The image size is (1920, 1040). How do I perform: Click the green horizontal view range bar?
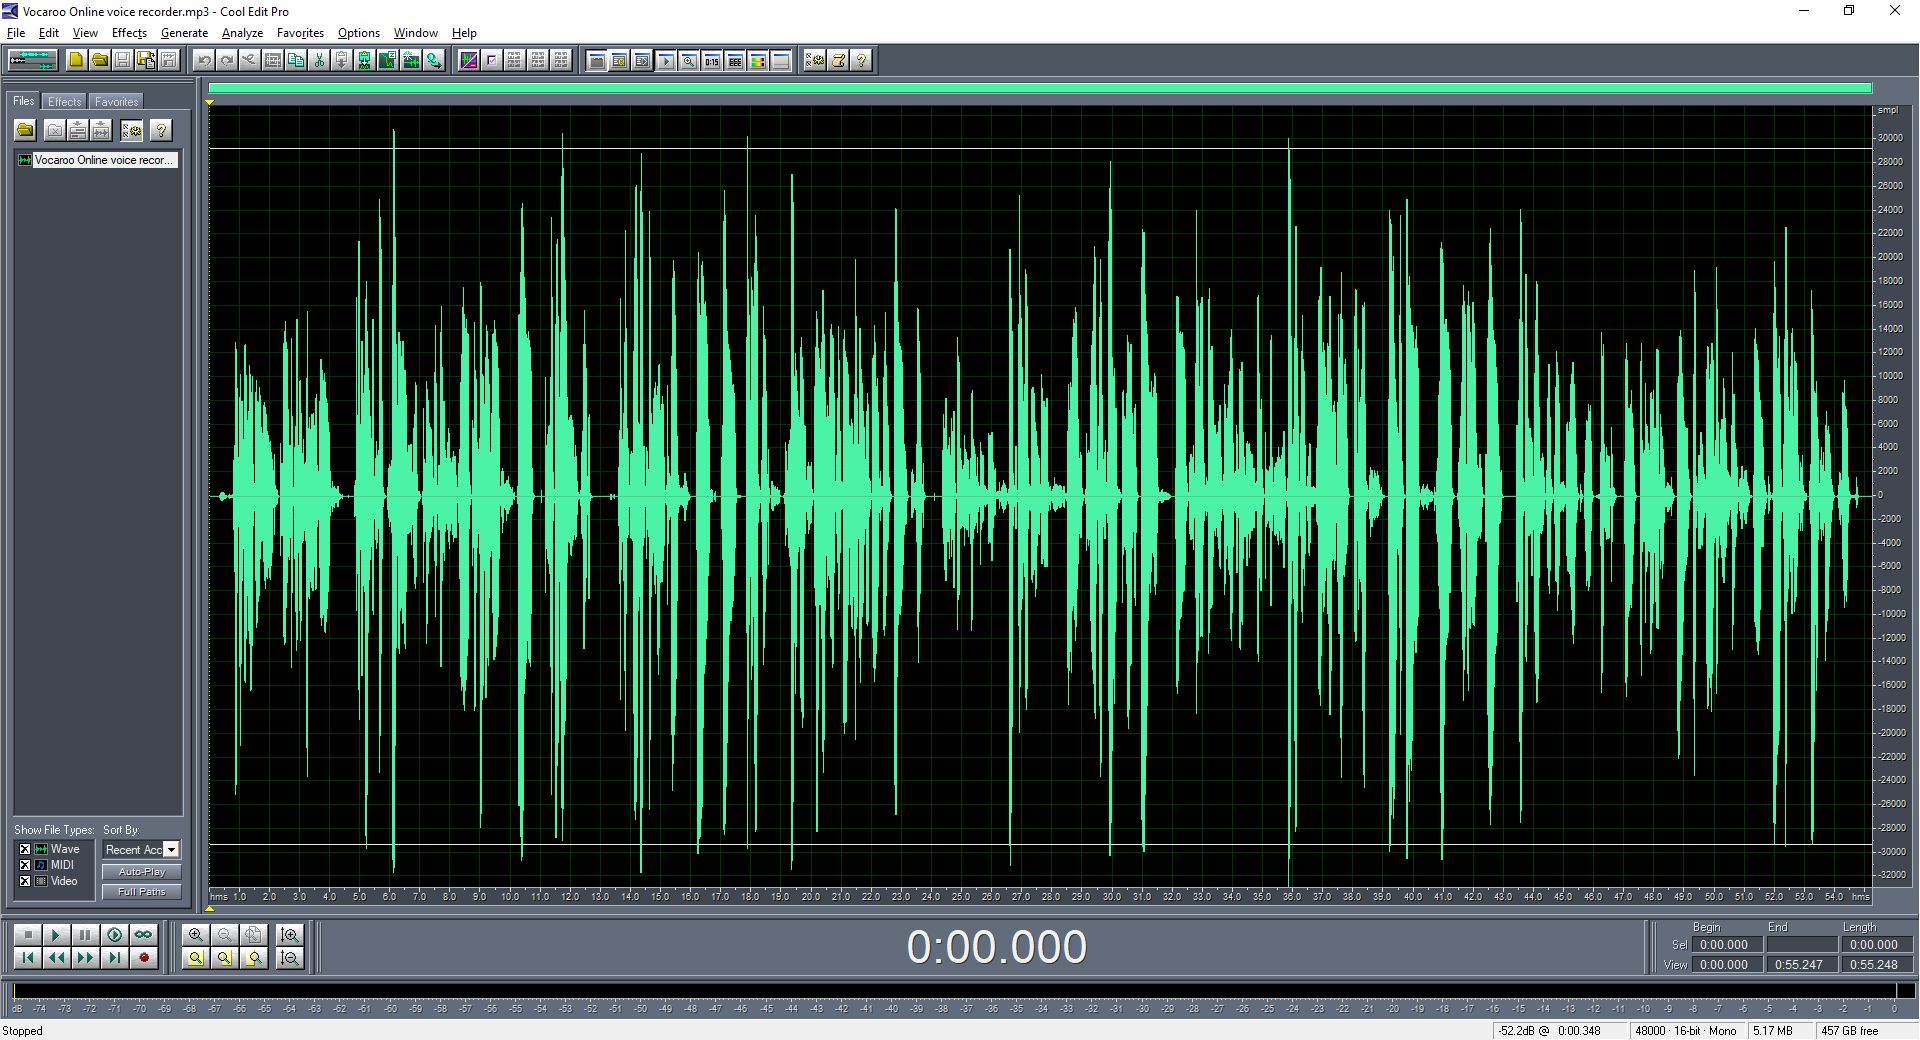[x=1040, y=89]
